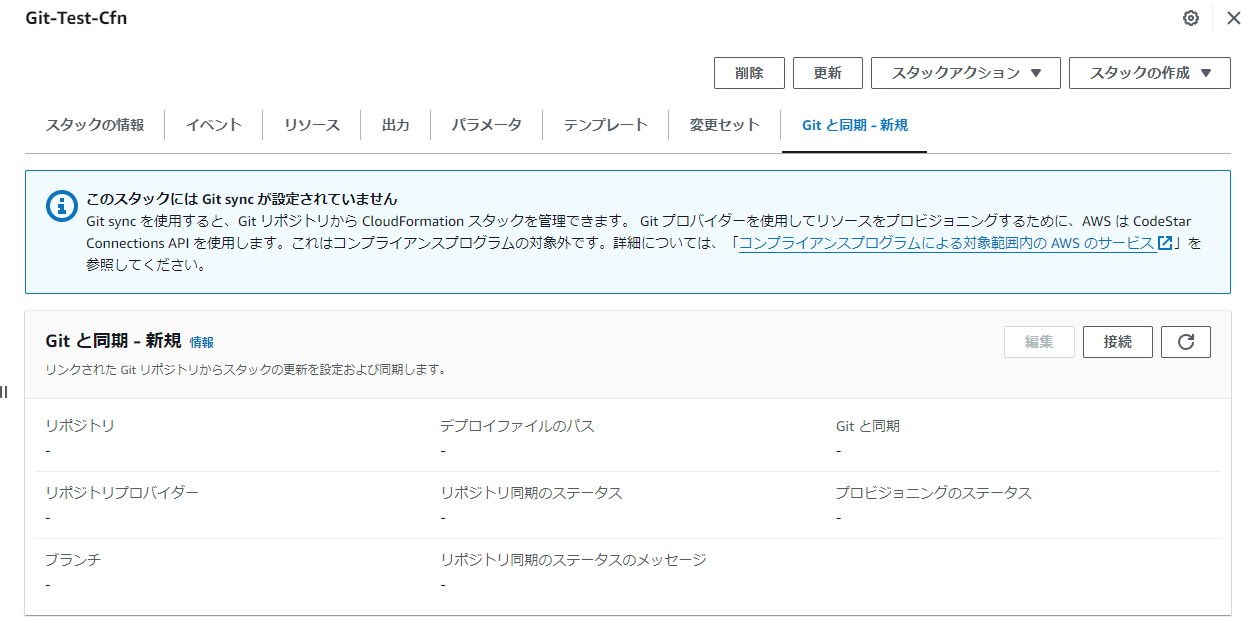Open the スタックアクション dropdown
1258x640 pixels.
click(966, 73)
